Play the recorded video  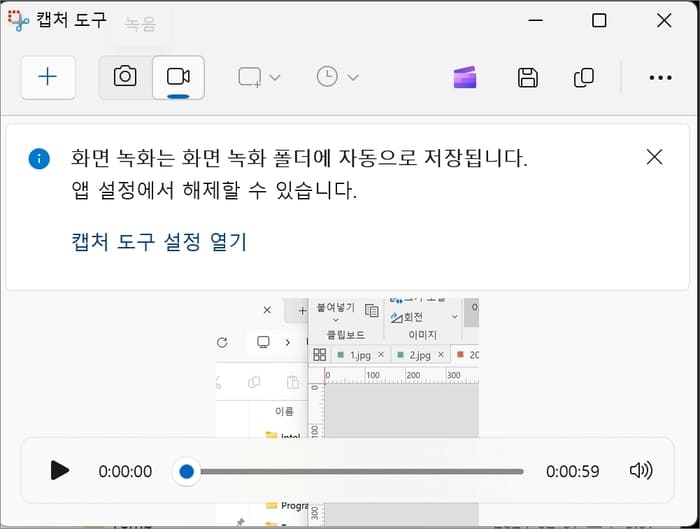point(60,471)
